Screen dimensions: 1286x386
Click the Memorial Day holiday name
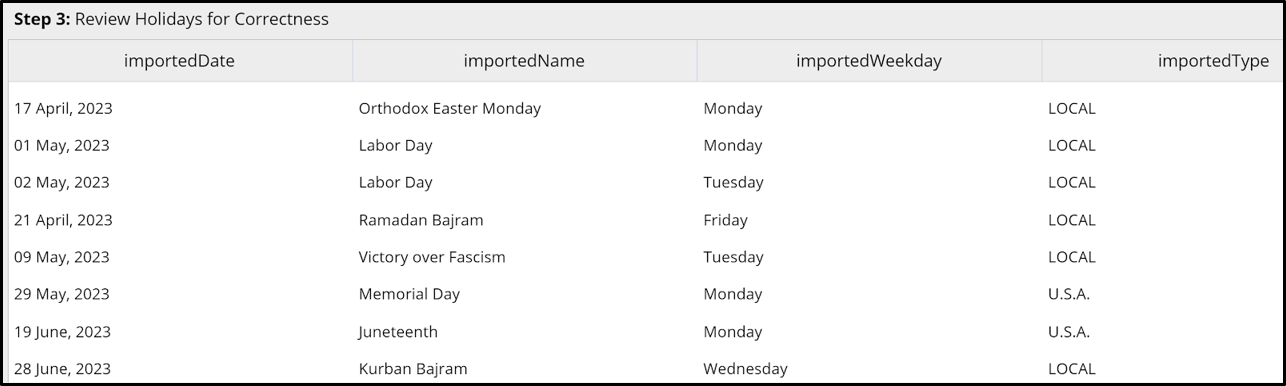coord(409,294)
